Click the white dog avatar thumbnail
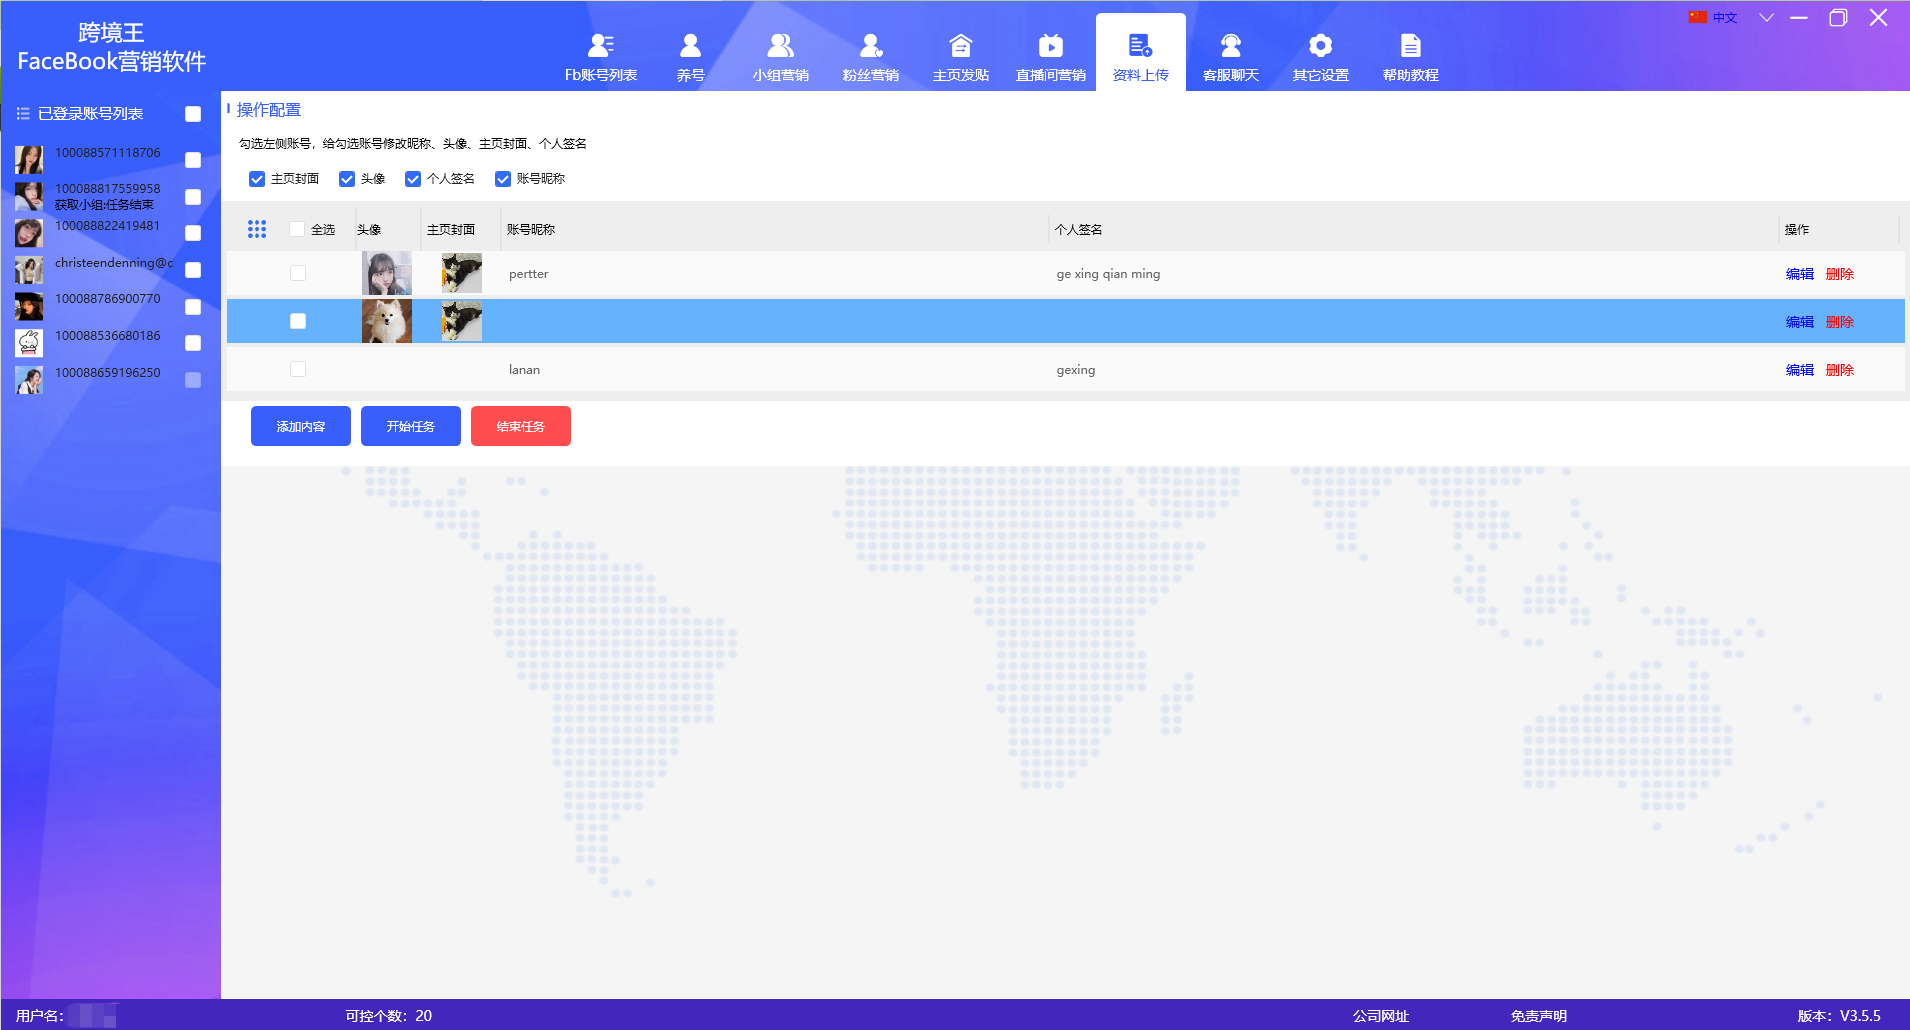The image size is (1910, 1030). pyautogui.click(x=387, y=321)
